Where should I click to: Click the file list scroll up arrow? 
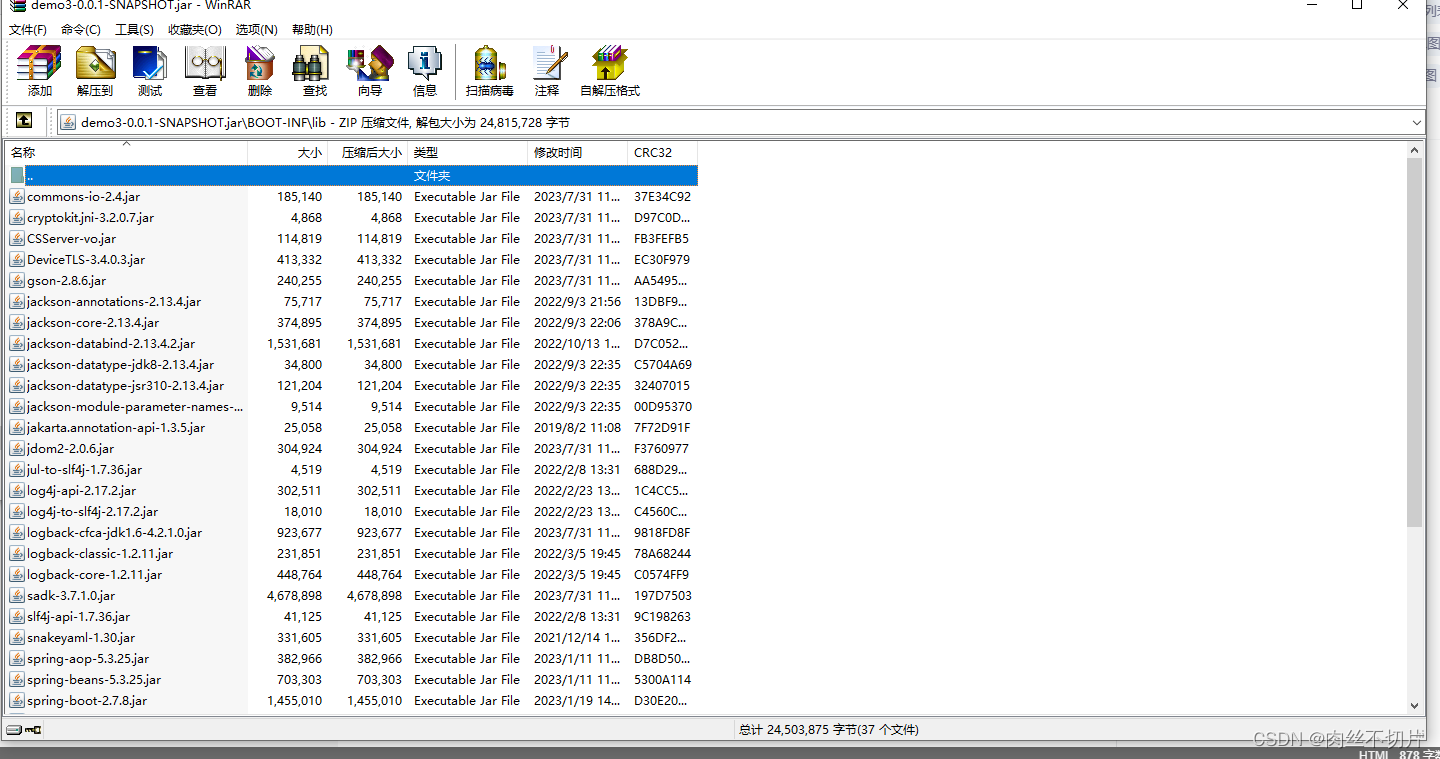[1415, 150]
